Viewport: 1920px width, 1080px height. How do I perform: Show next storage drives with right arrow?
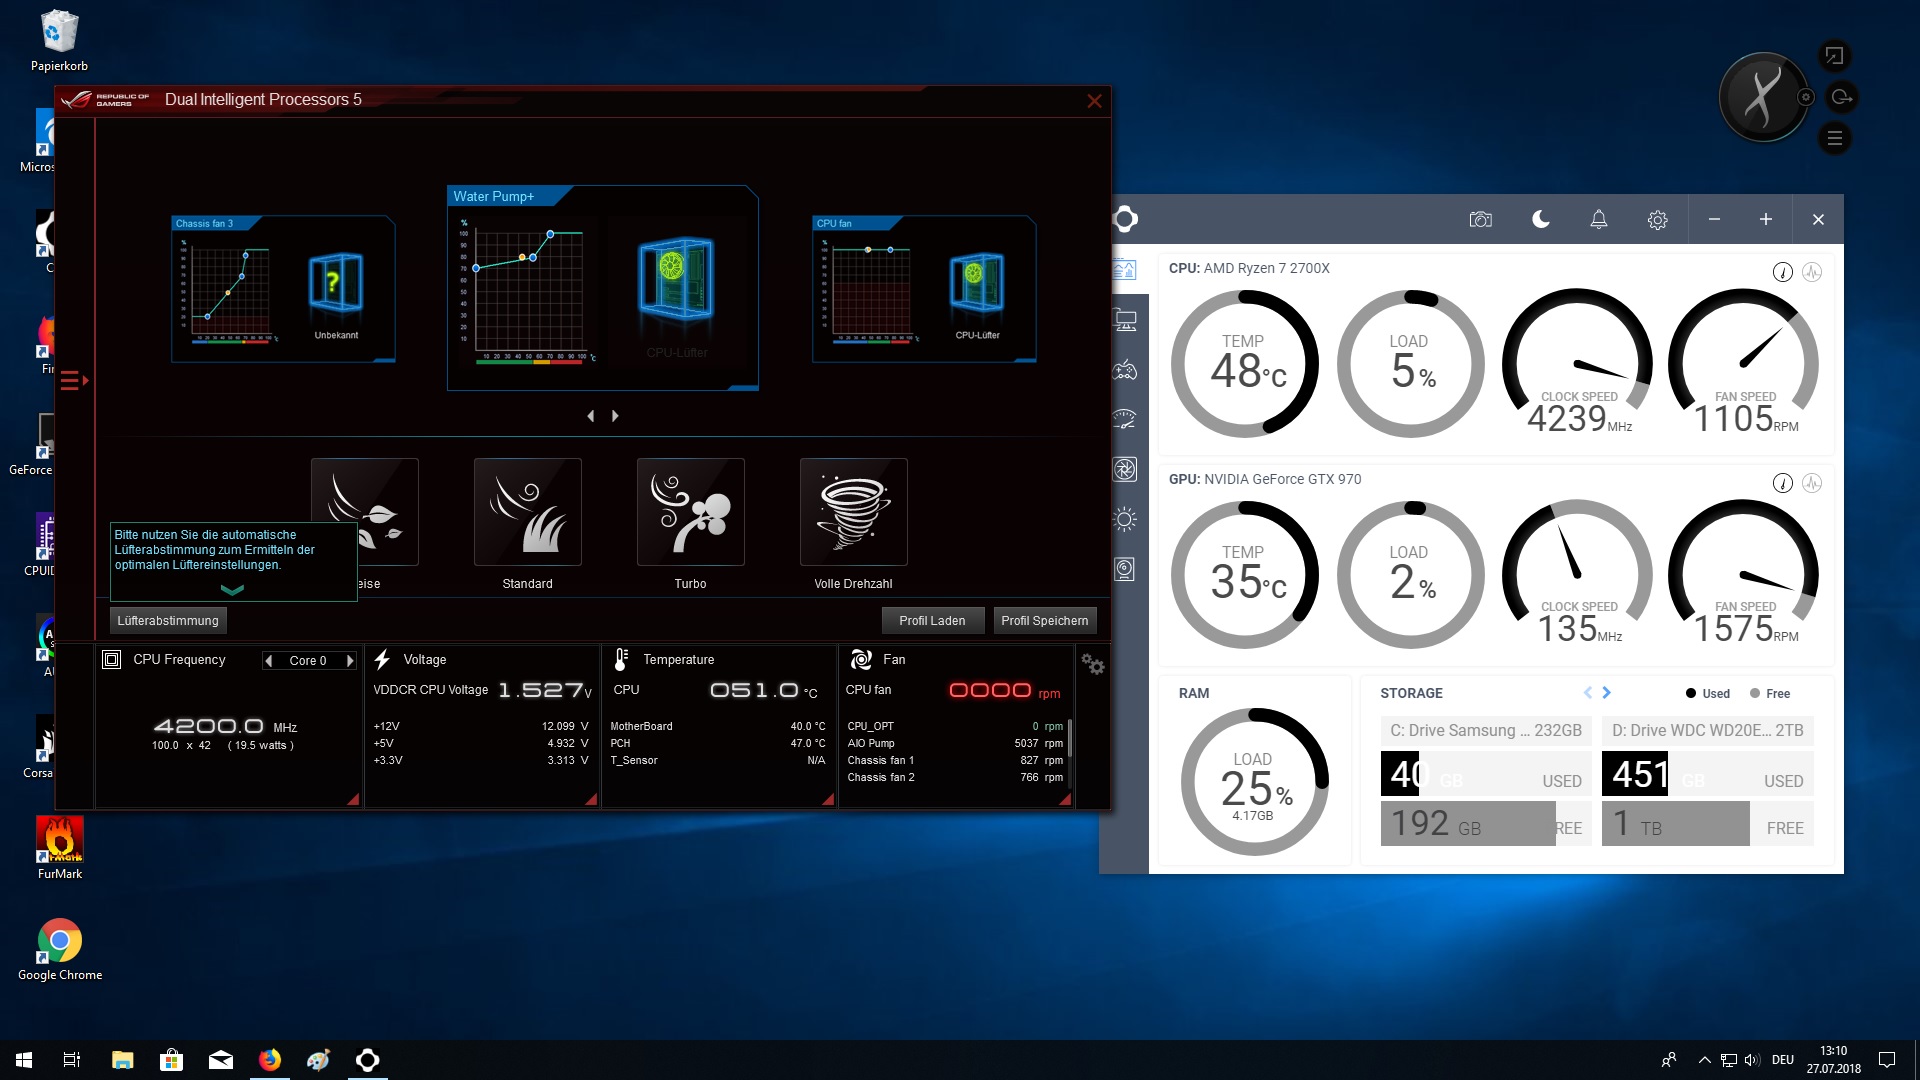[x=1606, y=693]
